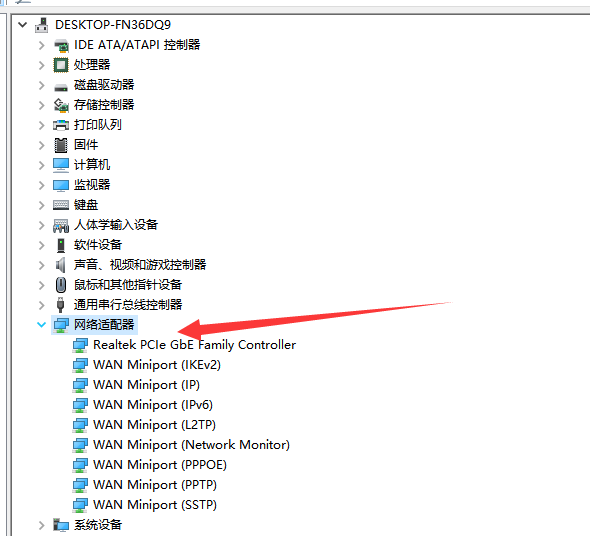Expand the 软件设备 node
Screen dimensions: 590x536
(x=41, y=245)
